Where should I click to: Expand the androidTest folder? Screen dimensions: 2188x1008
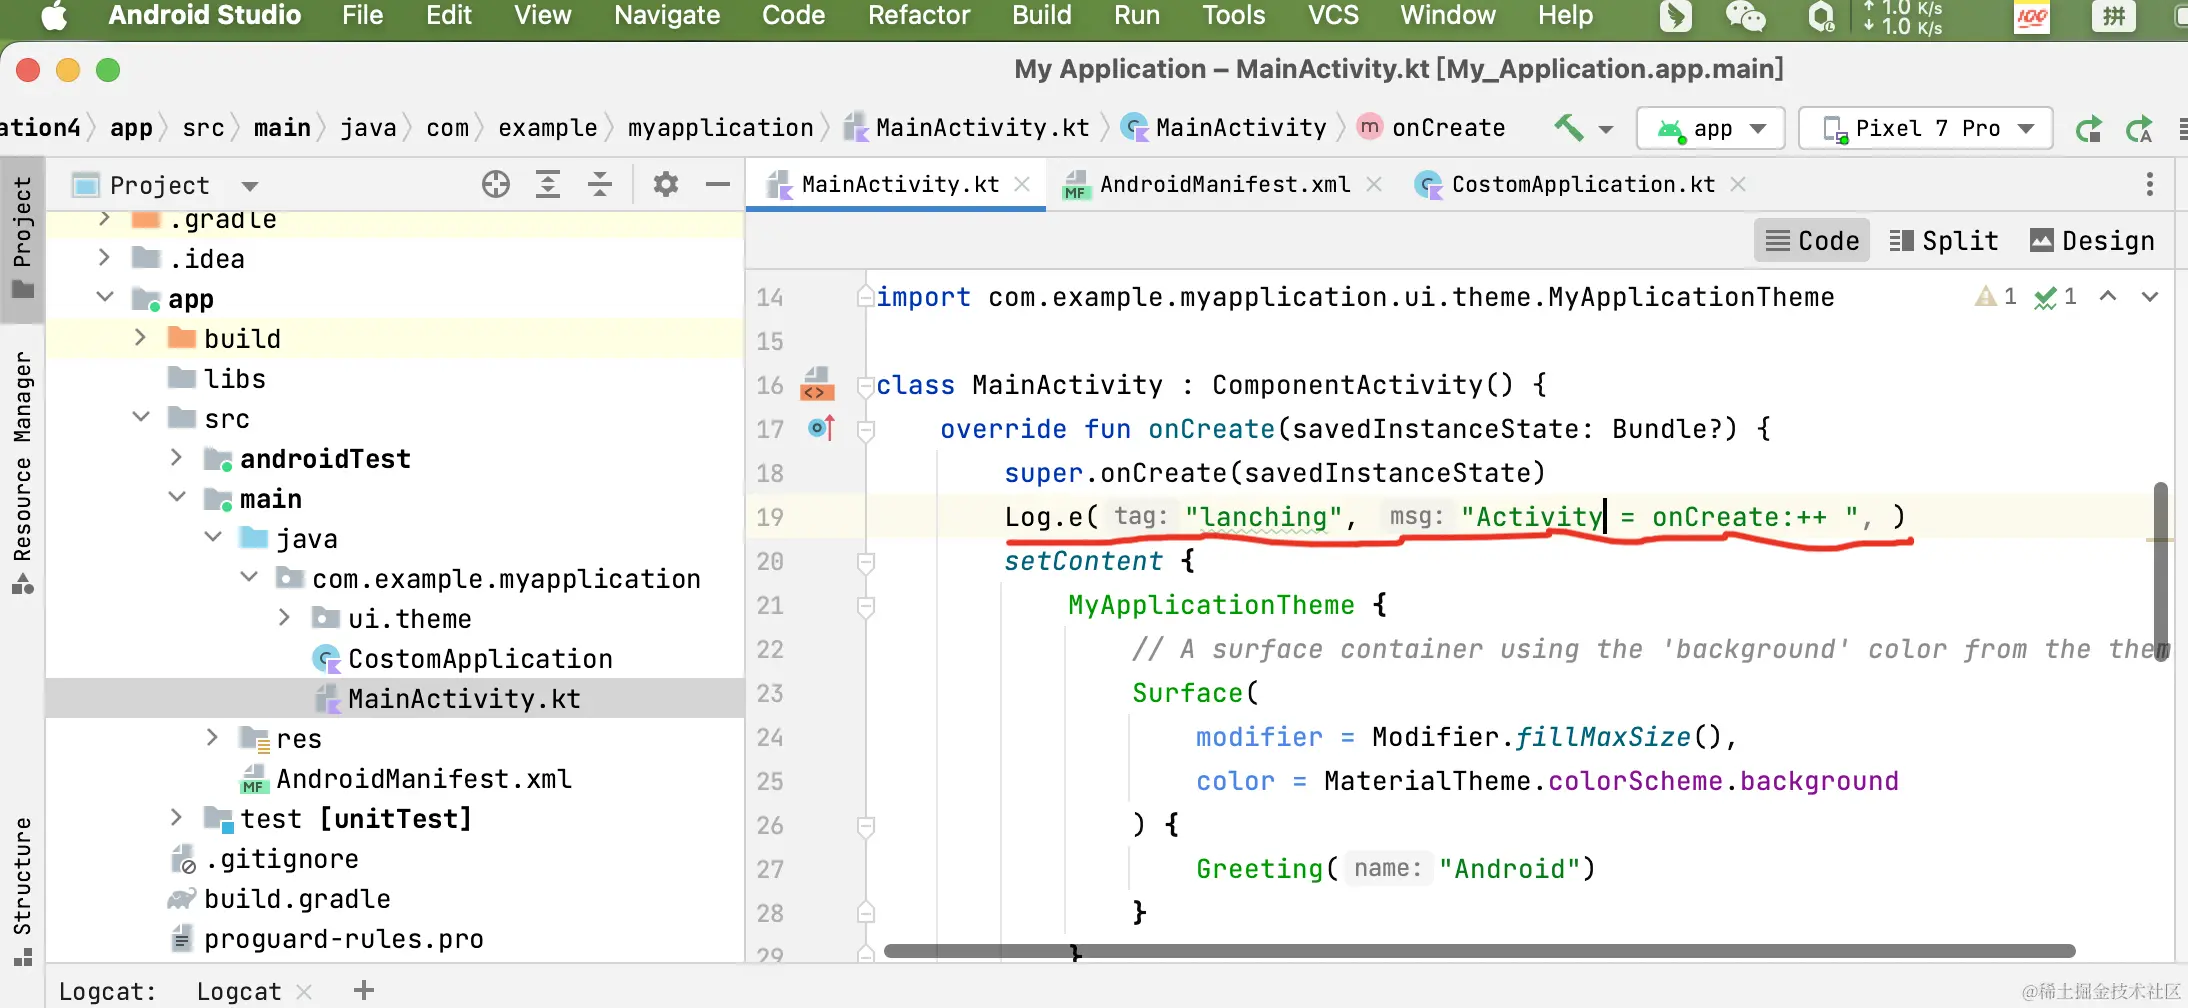coord(176,458)
